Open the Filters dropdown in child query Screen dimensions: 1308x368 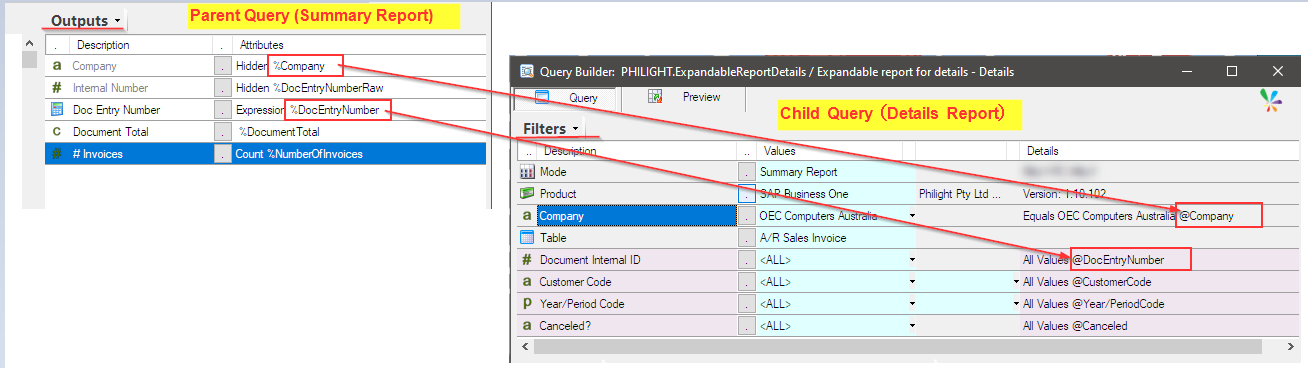click(x=576, y=129)
